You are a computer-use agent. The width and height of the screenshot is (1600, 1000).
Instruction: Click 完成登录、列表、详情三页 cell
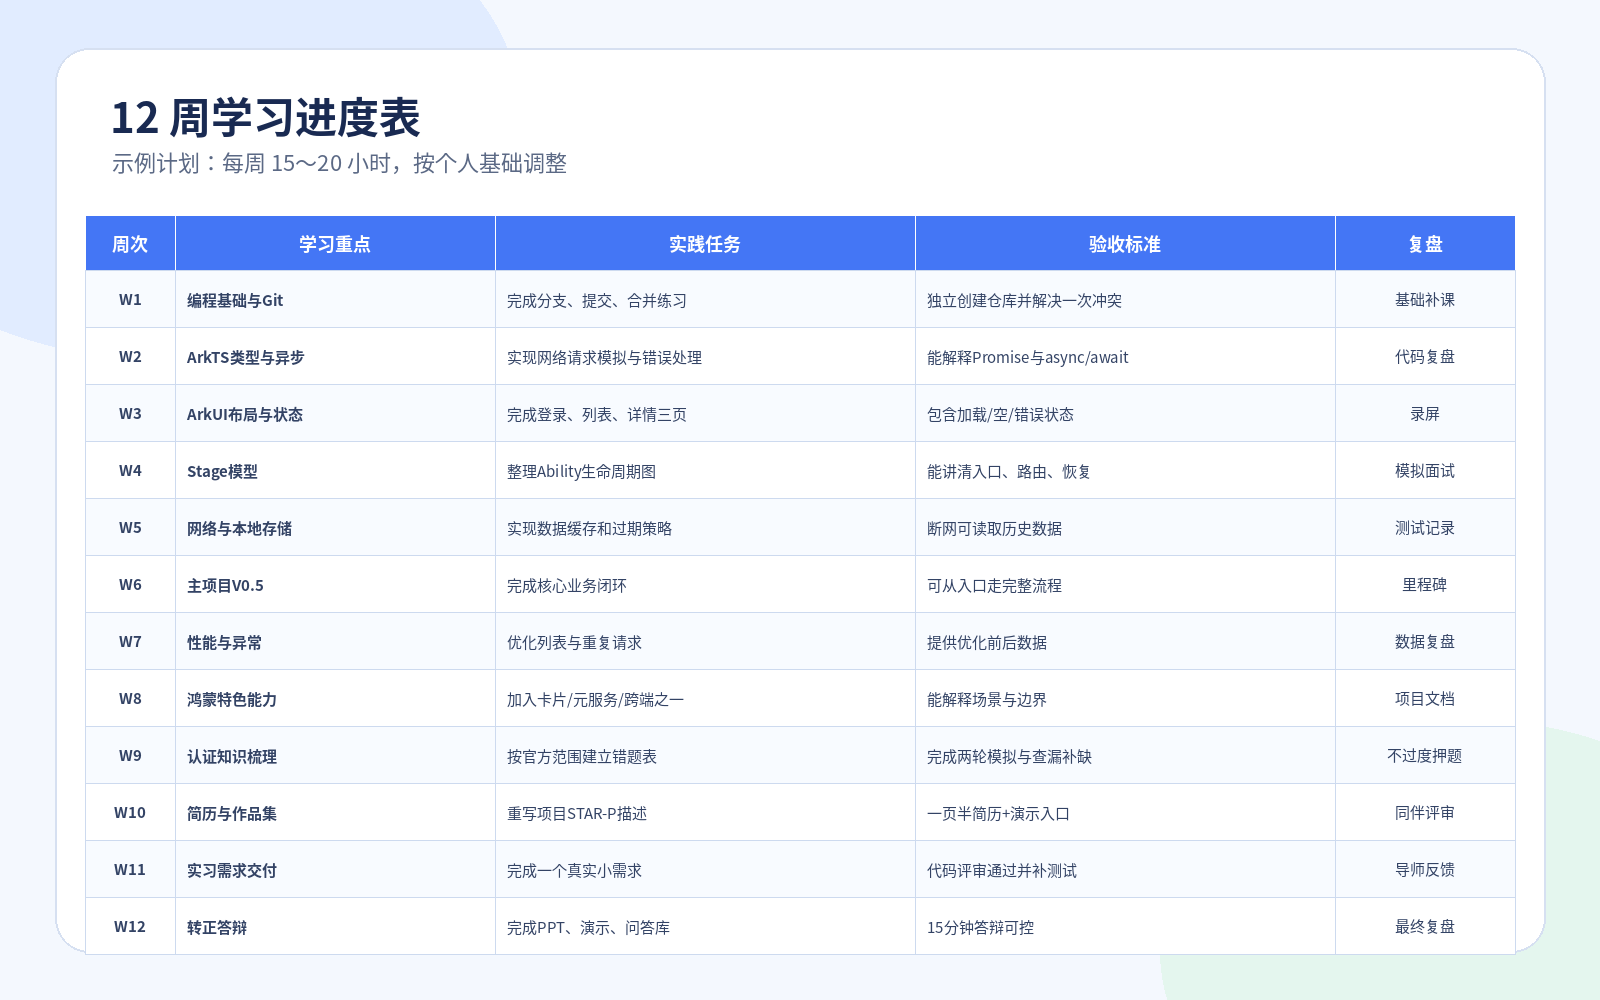coord(705,413)
